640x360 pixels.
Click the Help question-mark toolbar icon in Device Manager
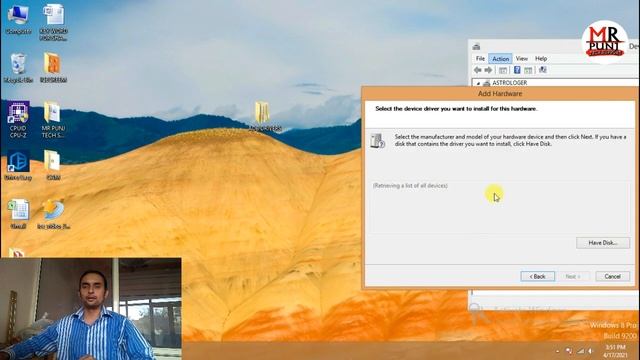(x=517, y=70)
